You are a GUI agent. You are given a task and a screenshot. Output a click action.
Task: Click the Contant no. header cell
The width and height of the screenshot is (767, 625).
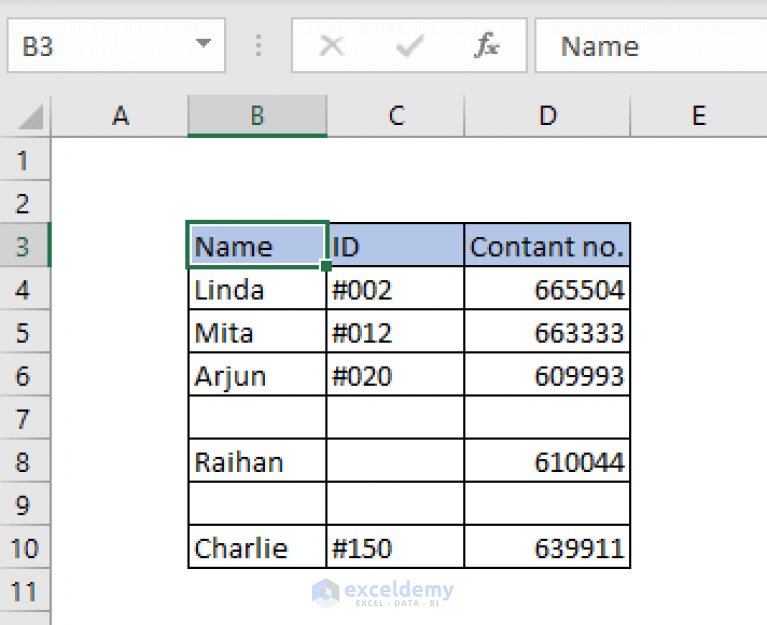pos(547,245)
